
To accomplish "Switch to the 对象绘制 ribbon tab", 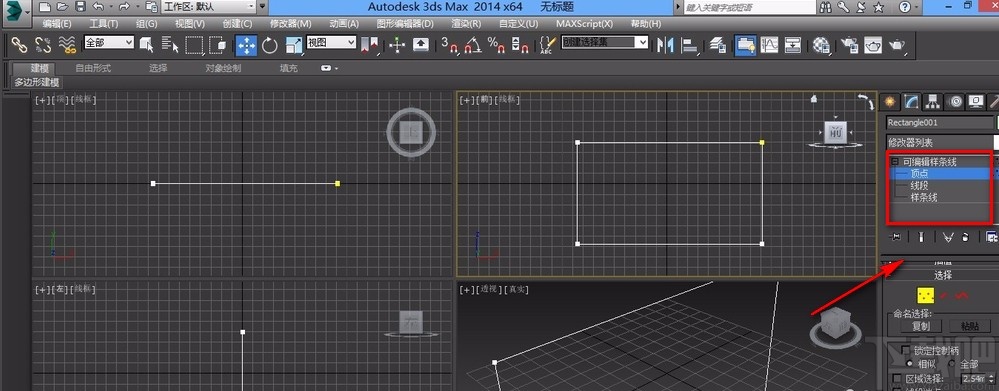I will (223, 68).
